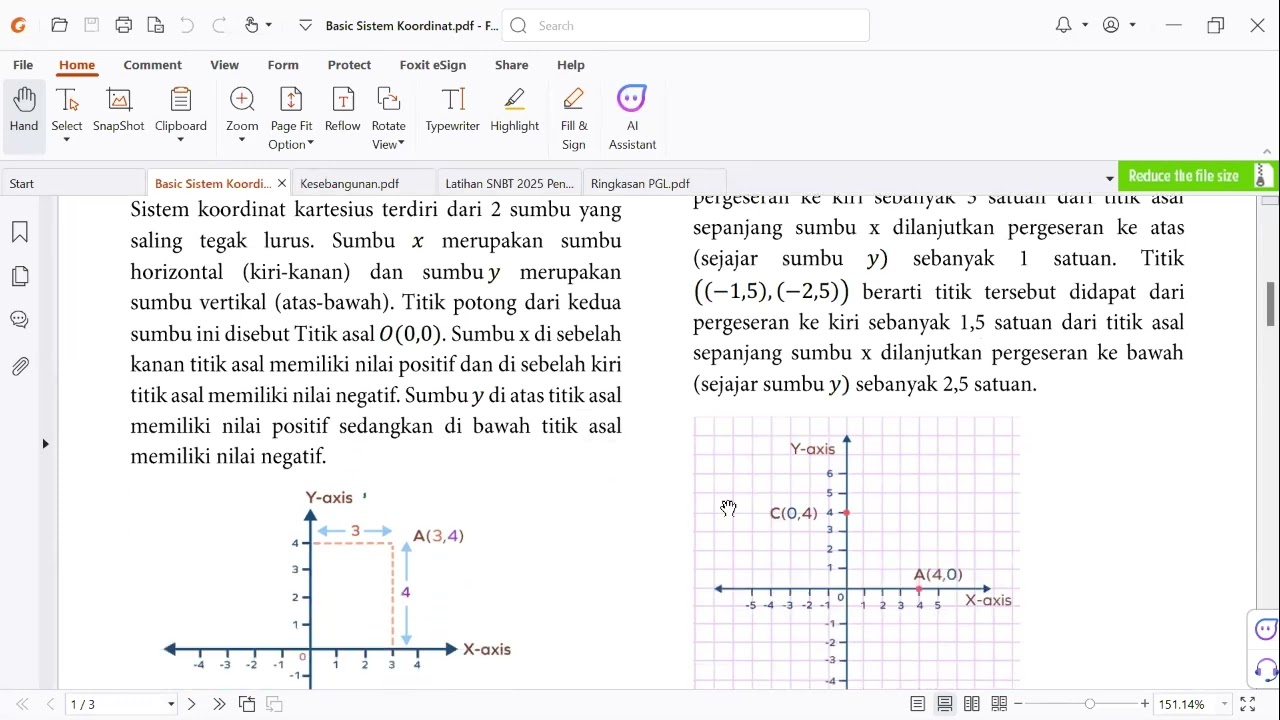The height and width of the screenshot is (720, 1280).
Task: Open the Pages thumbnail panel icon
Action: pyautogui.click(x=19, y=276)
